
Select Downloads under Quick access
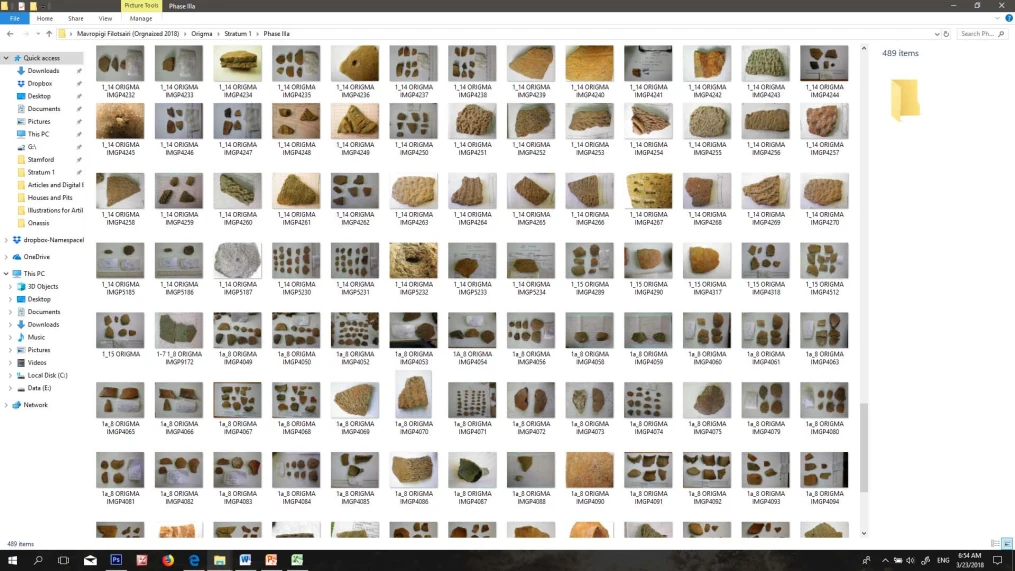(x=43, y=71)
